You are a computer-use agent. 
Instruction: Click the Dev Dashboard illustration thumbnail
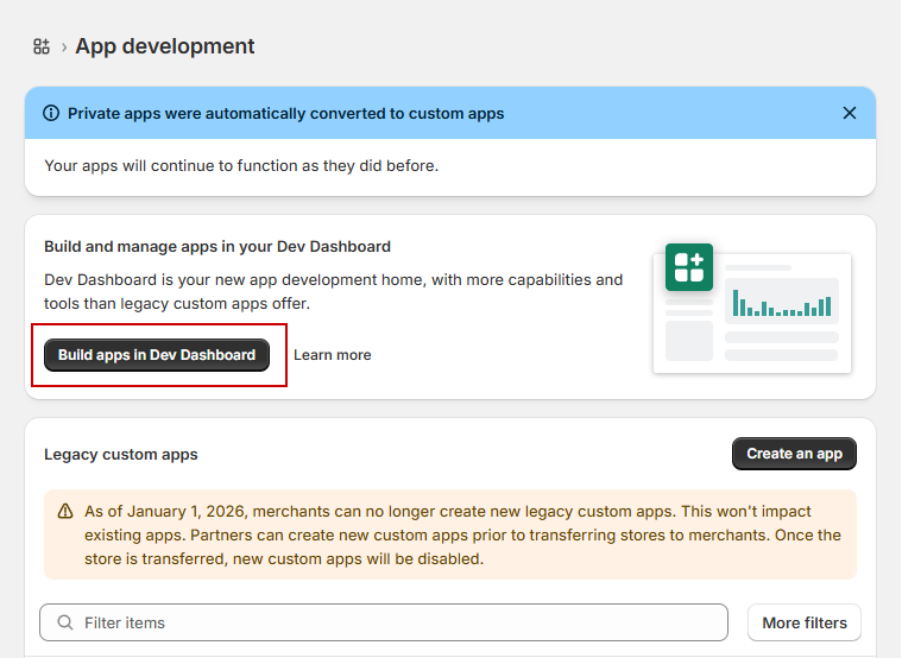(752, 309)
